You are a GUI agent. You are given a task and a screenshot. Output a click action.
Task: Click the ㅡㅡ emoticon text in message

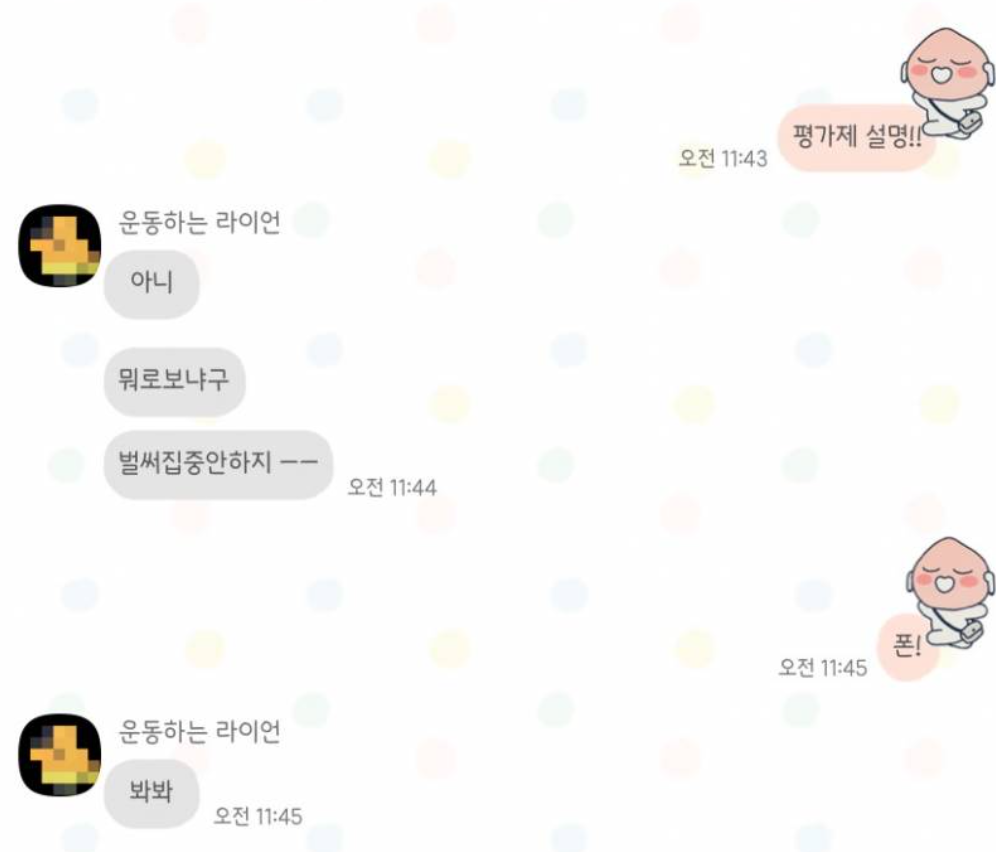(299, 463)
